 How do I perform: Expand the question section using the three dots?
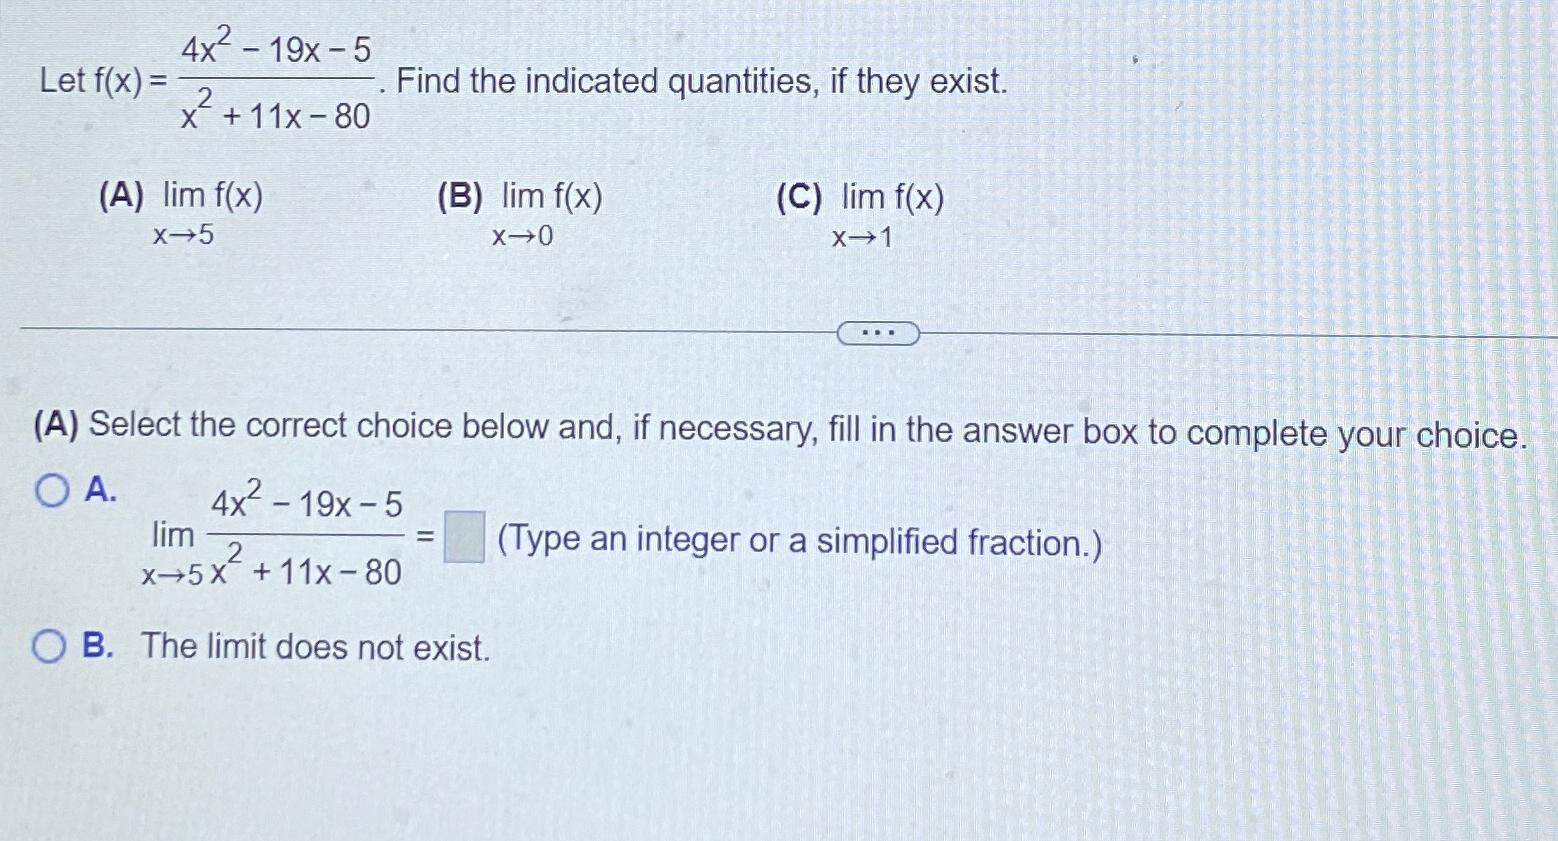pos(877,330)
